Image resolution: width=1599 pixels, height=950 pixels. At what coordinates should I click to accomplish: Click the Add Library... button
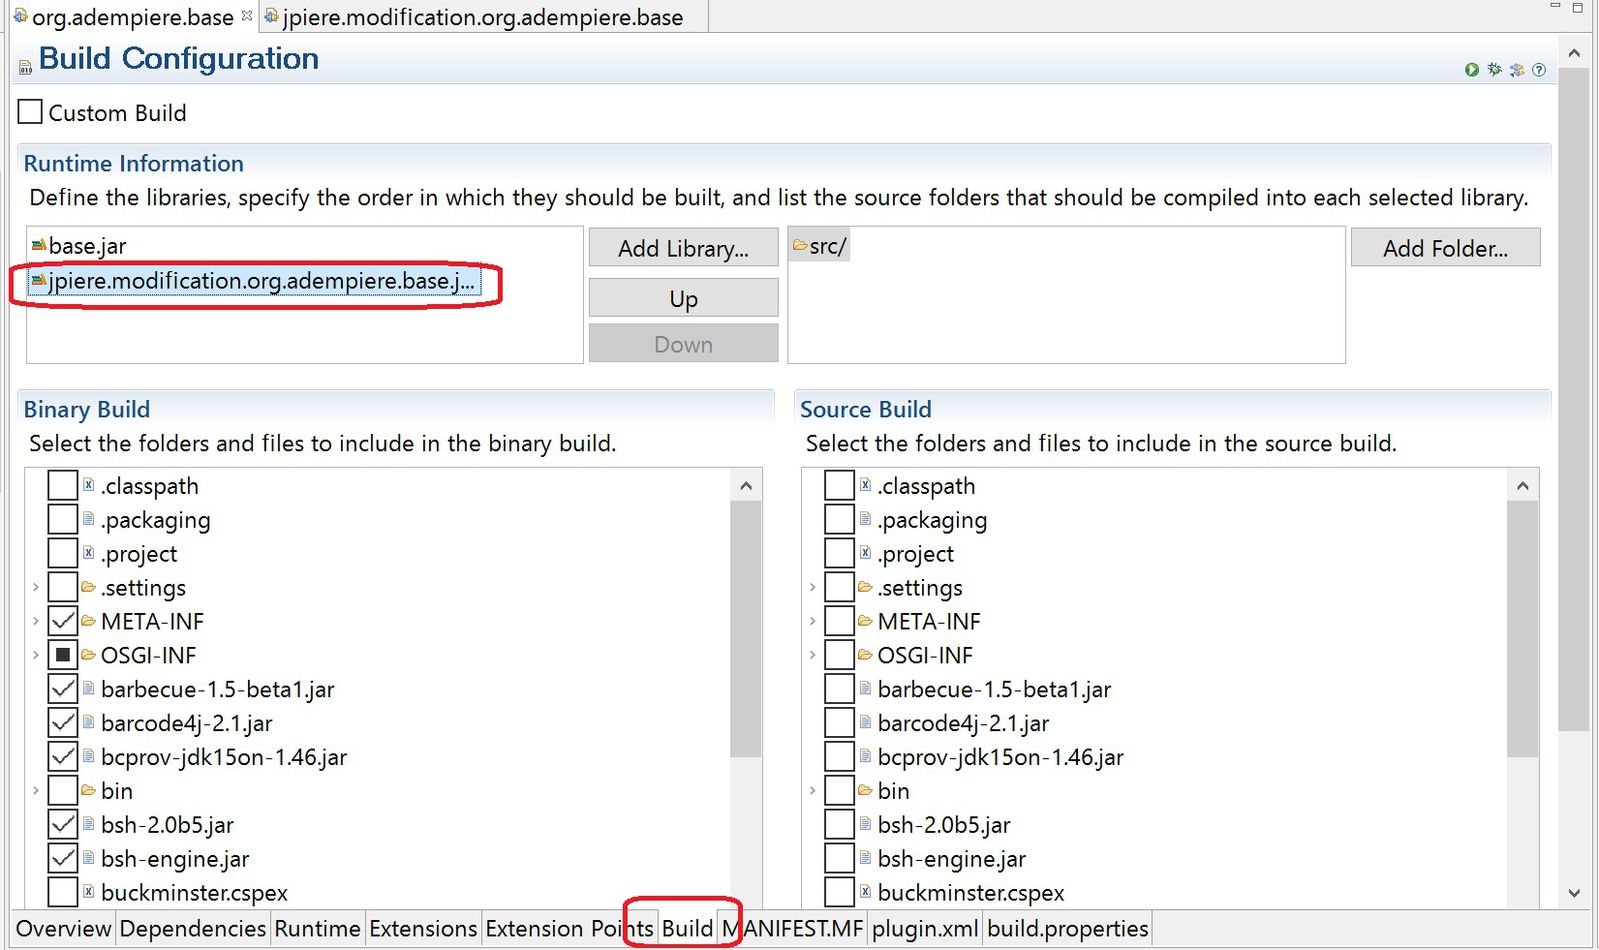pyautogui.click(x=683, y=248)
